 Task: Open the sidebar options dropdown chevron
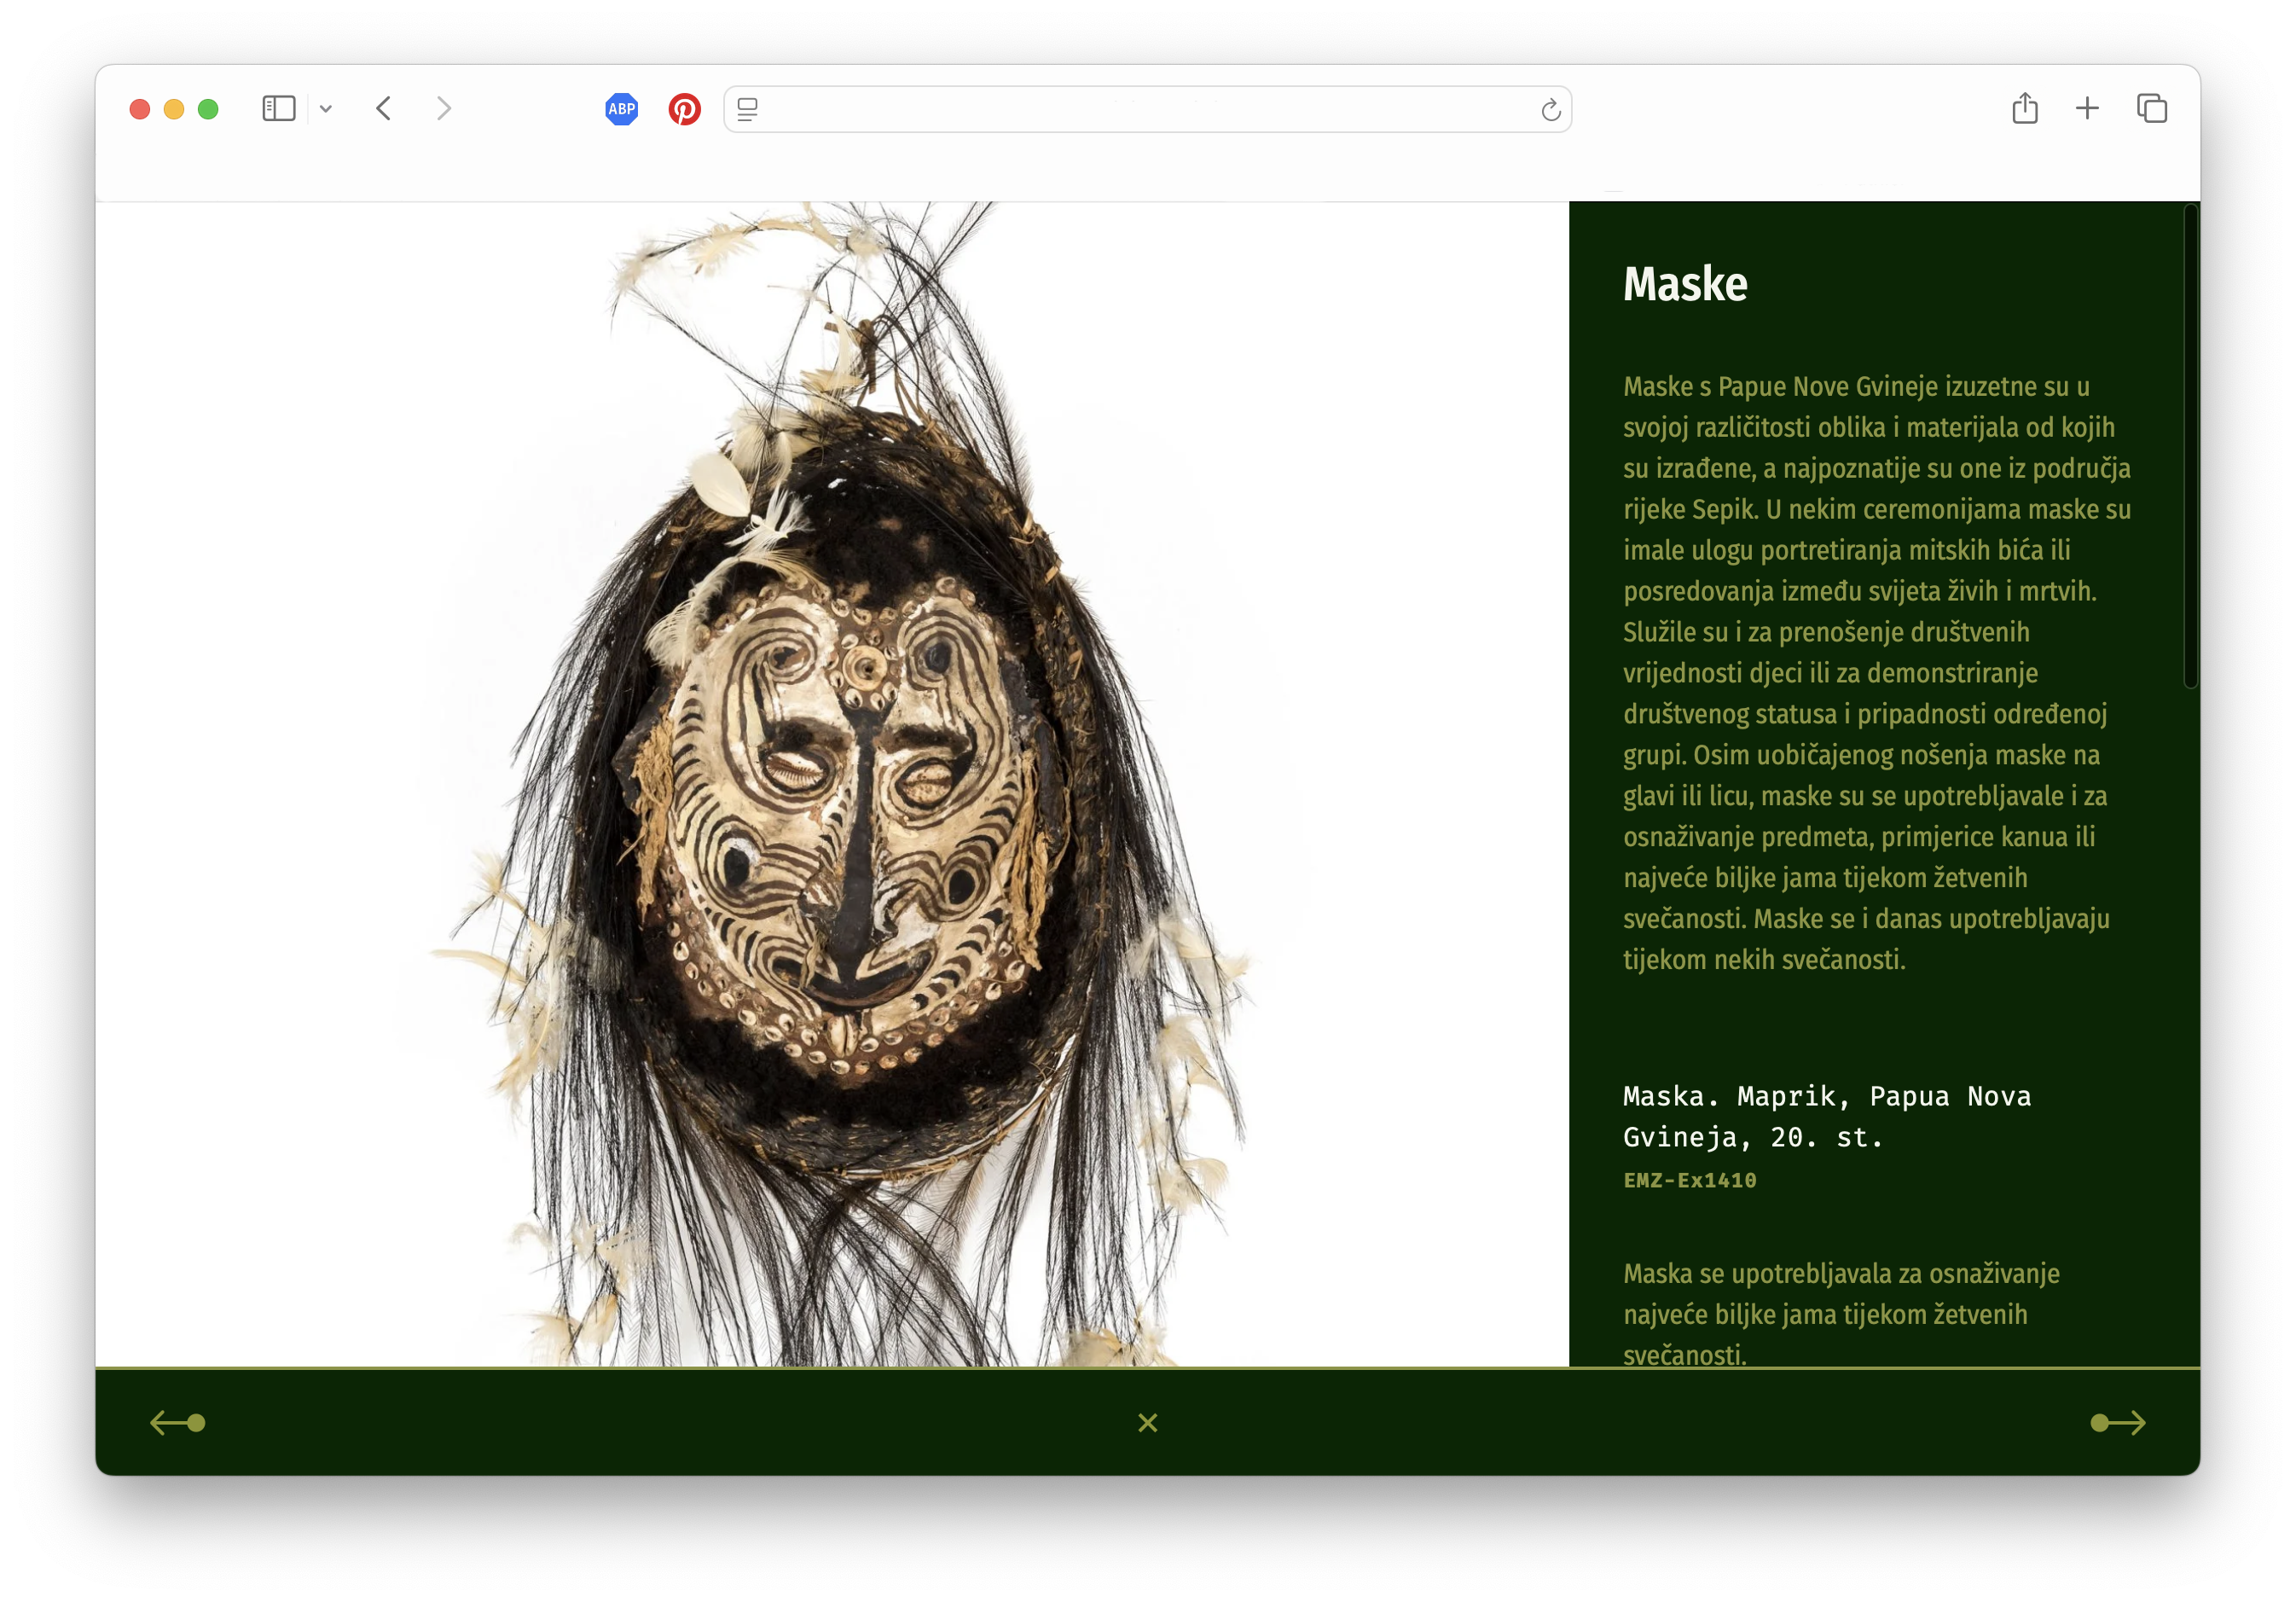(x=326, y=109)
